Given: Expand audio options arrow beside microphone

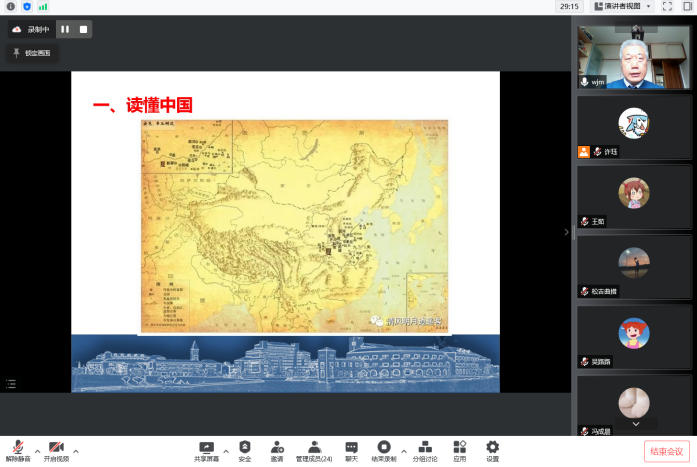Looking at the screenshot, I should [x=37, y=451].
